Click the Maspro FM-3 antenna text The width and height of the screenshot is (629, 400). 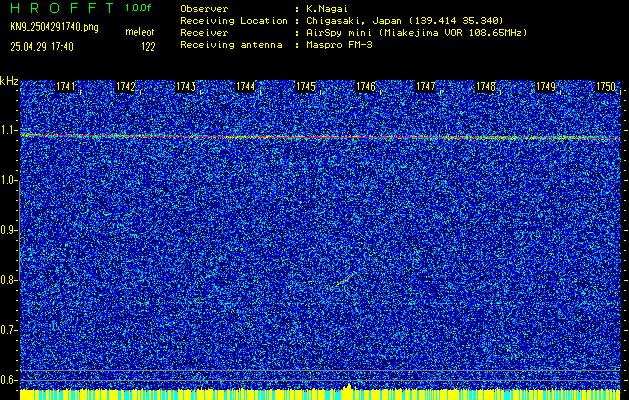click(339, 45)
